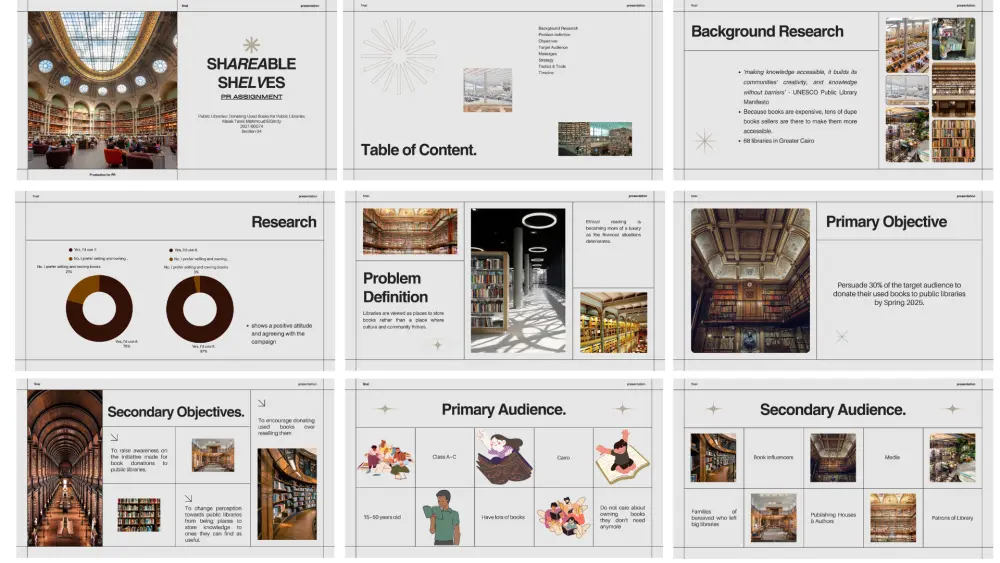Click the Primary Objective heading
Viewport: 1000px width, 563px height.
point(886,222)
